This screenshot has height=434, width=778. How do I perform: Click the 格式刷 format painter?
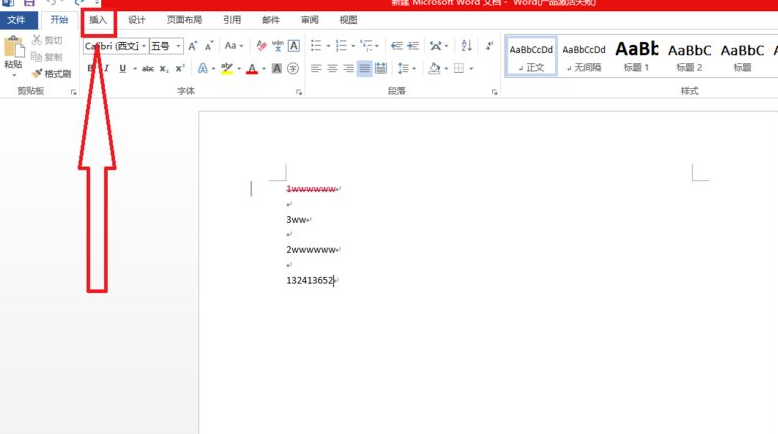click(x=50, y=74)
